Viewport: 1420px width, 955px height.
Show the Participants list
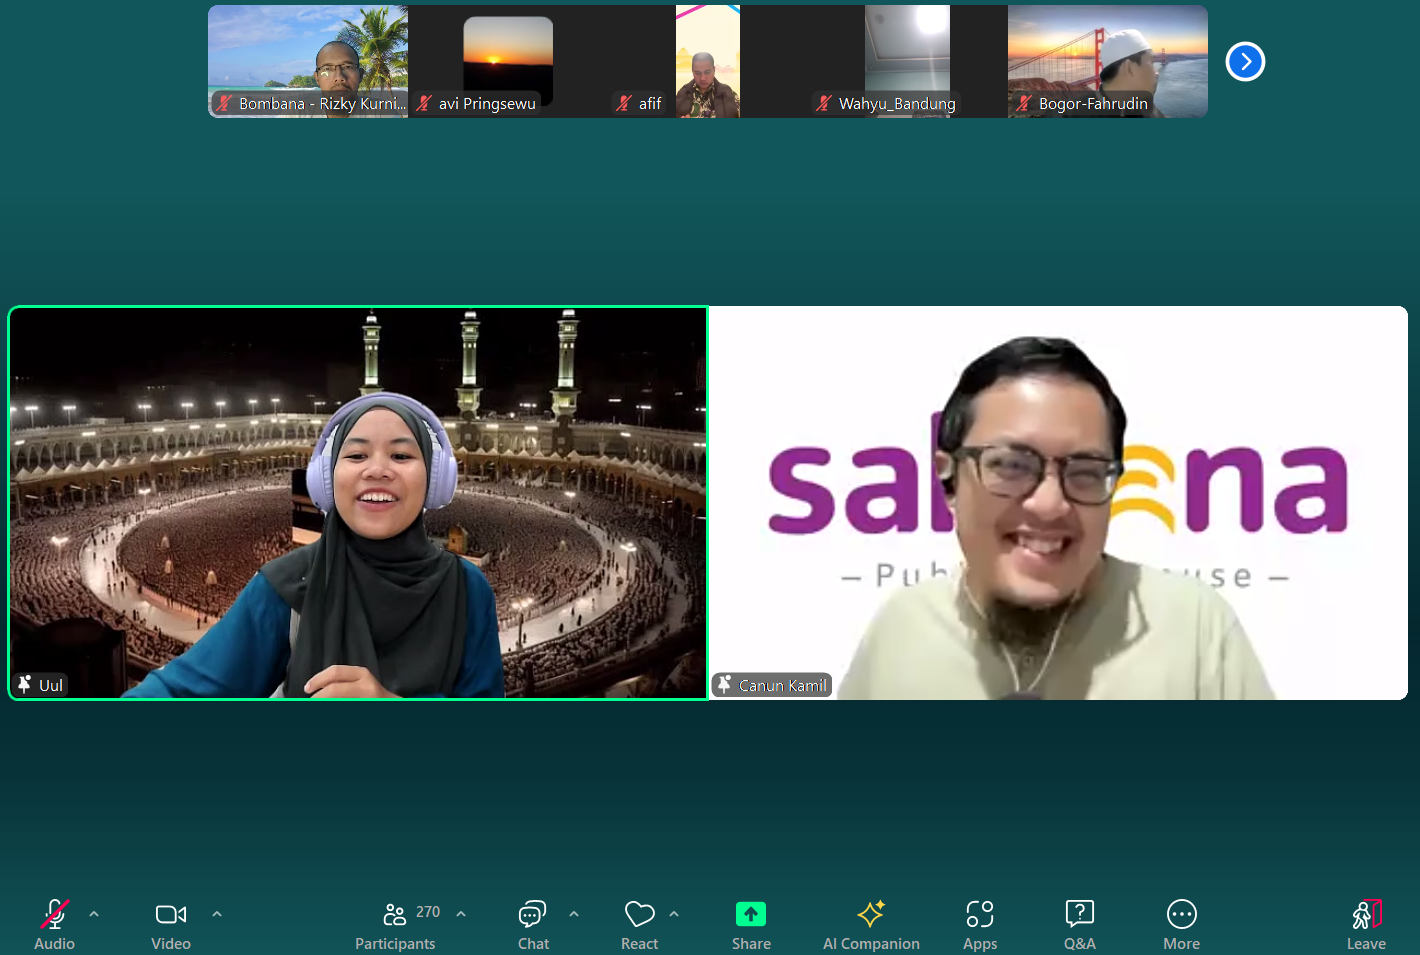point(394,913)
